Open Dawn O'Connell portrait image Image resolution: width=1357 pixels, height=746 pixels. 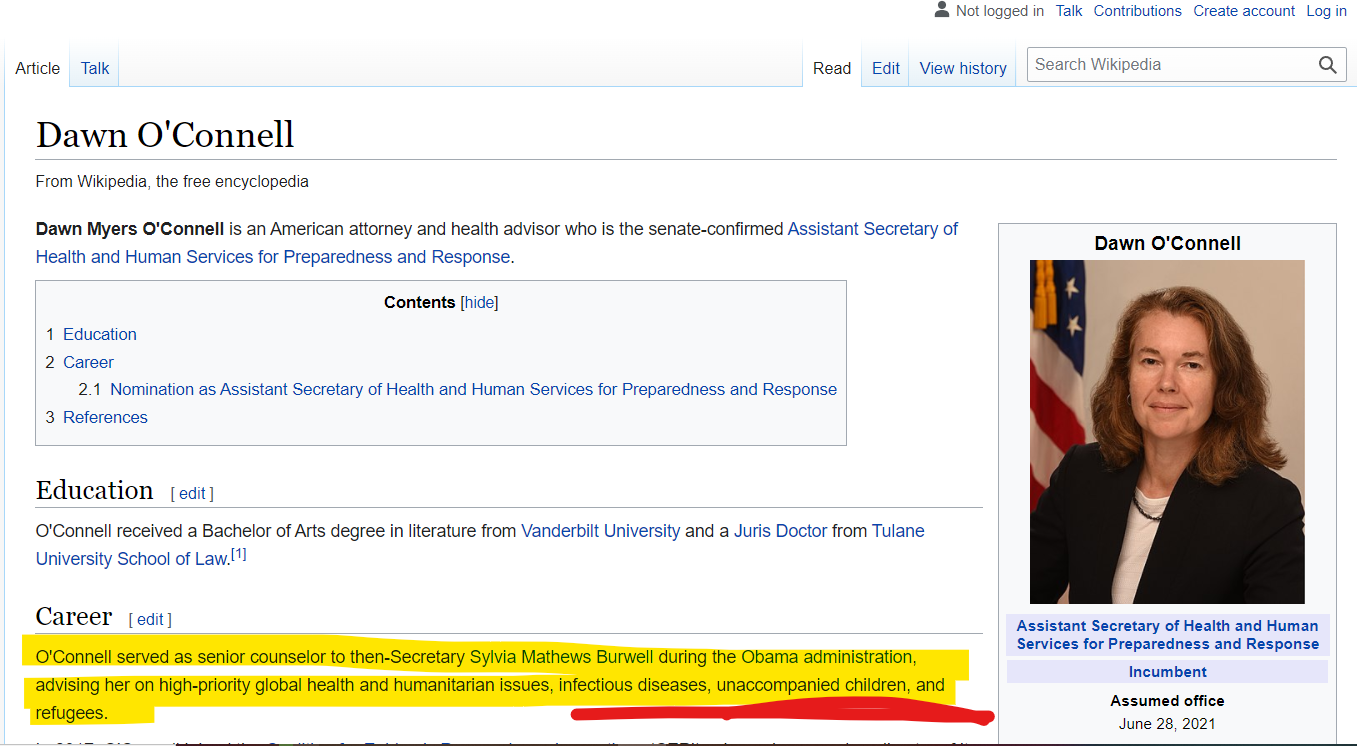click(x=1167, y=432)
